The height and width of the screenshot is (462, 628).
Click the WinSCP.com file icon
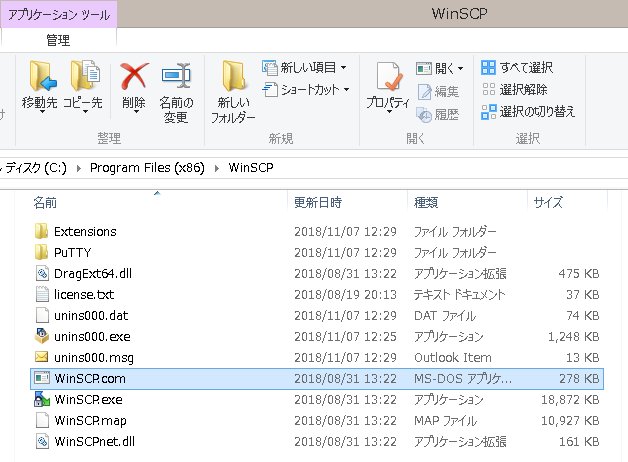(x=42, y=378)
